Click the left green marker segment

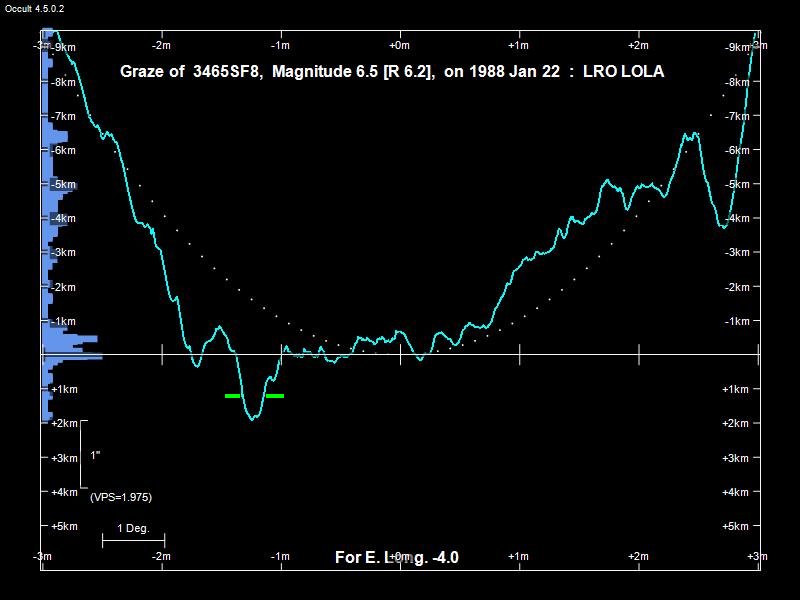pos(234,396)
